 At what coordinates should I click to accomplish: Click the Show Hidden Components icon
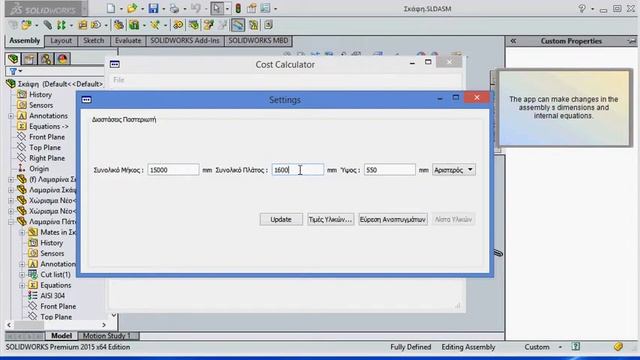pyautogui.click(x=118, y=25)
